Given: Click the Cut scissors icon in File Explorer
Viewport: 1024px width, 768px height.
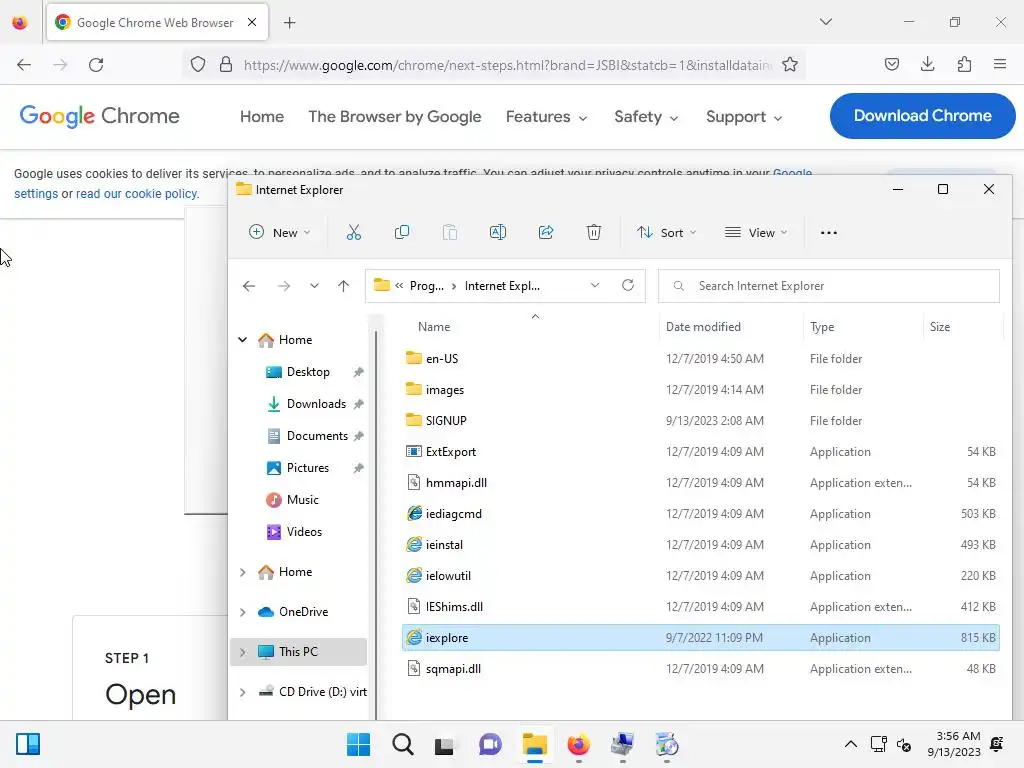Looking at the screenshot, I should [353, 232].
